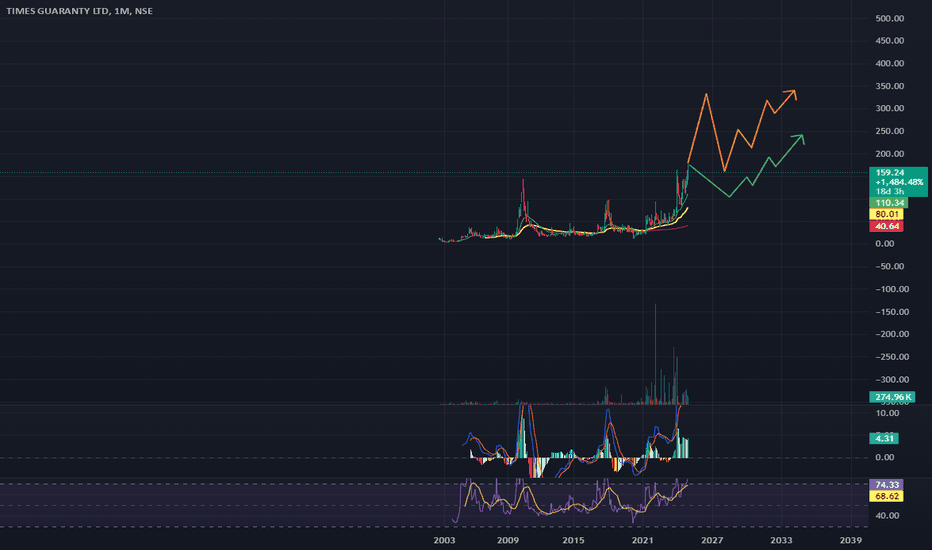Select the 500.00 price axis label
The height and width of the screenshot is (550, 932).
[x=889, y=18]
